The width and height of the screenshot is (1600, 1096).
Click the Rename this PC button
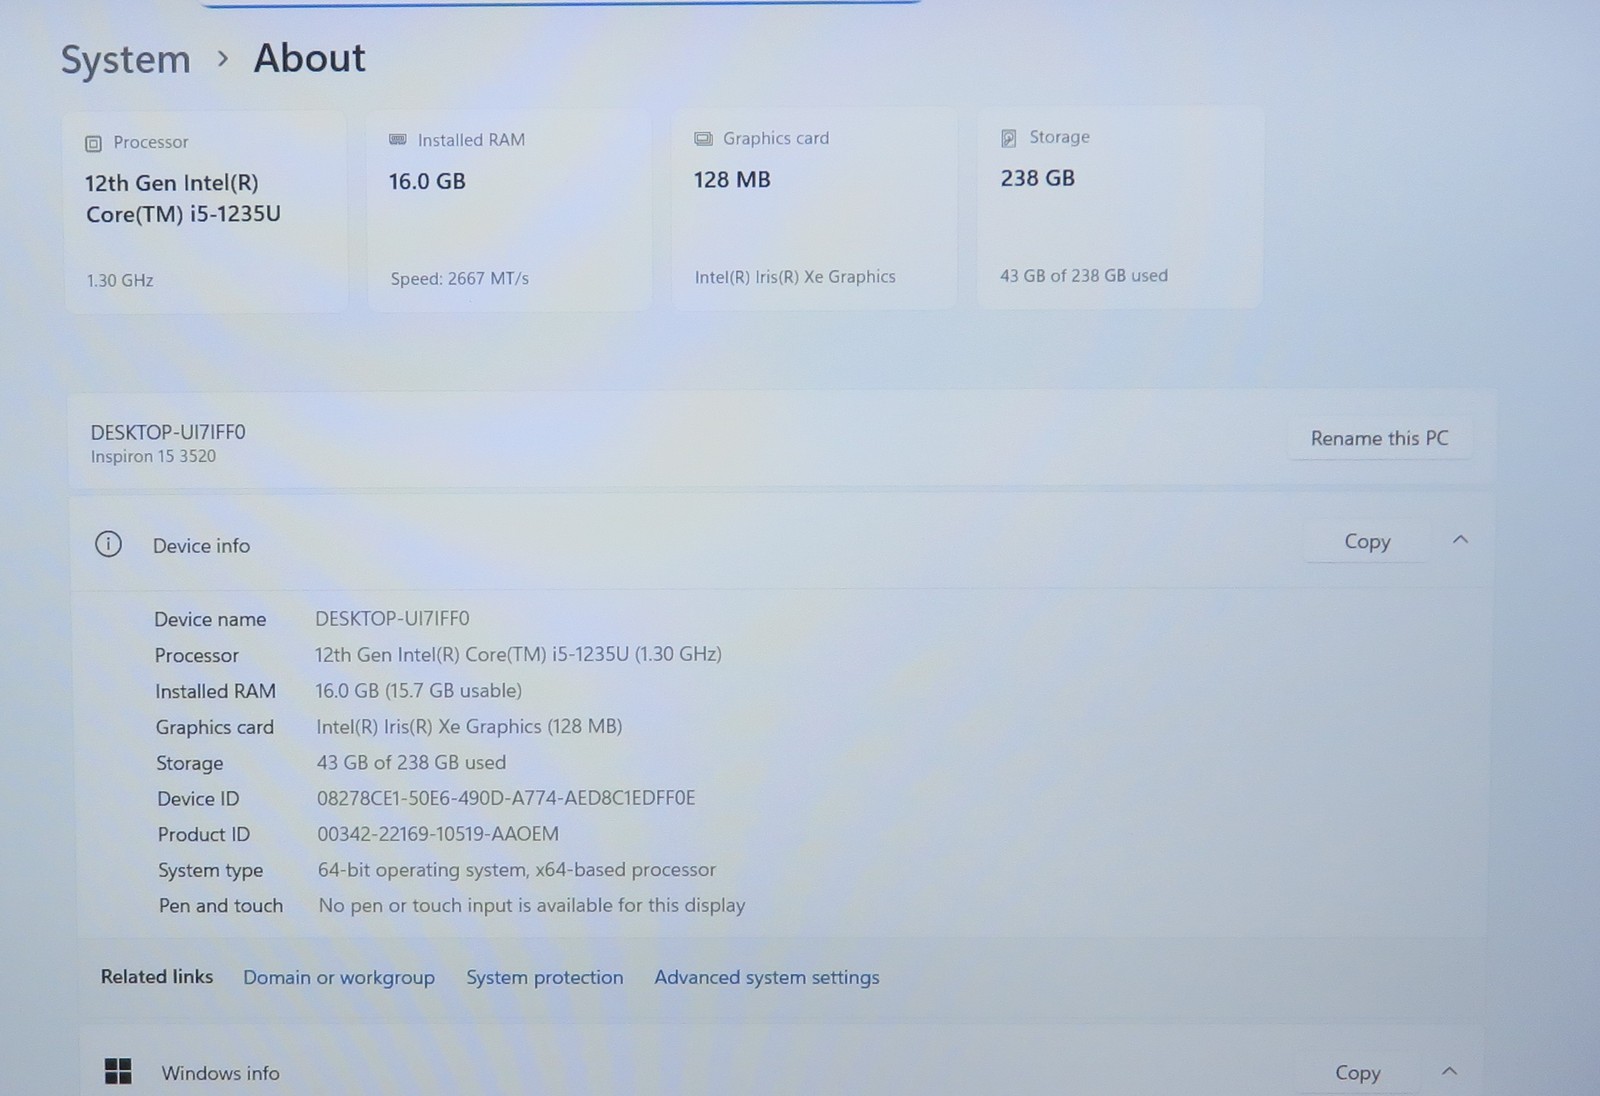tap(1379, 438)
